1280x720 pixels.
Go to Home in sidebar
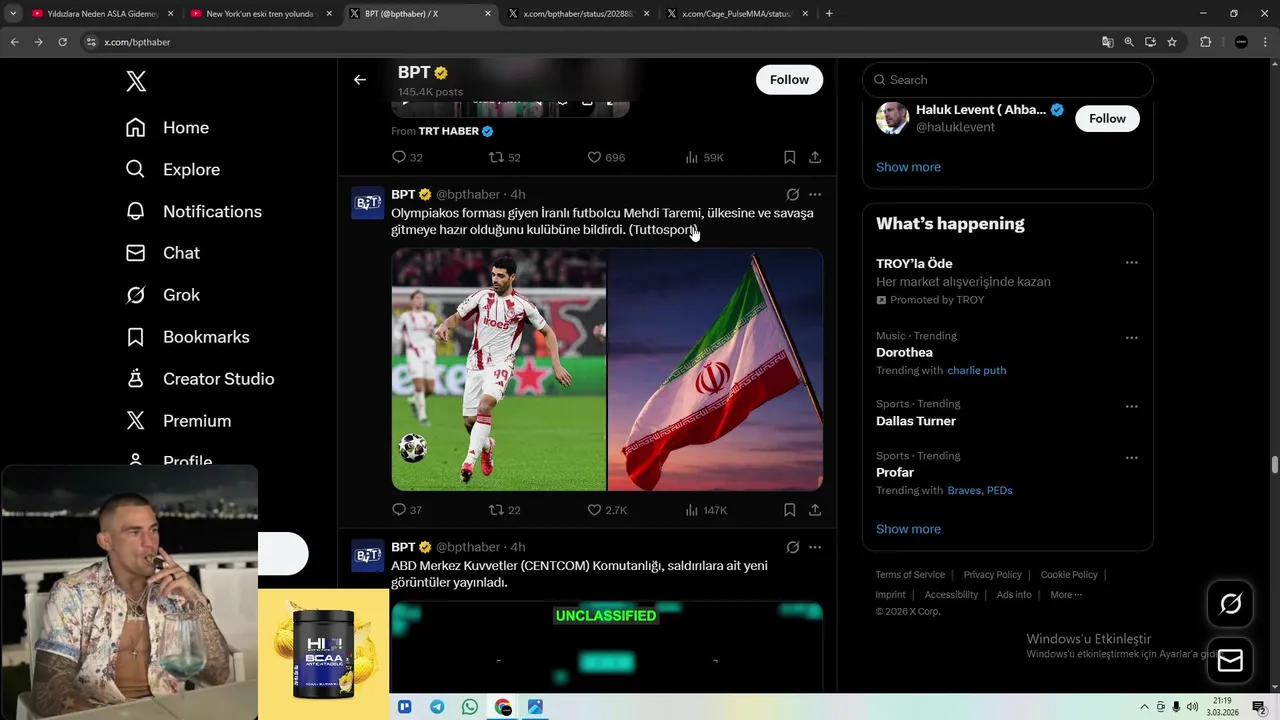pyautogui.click(x=167, y=128)
